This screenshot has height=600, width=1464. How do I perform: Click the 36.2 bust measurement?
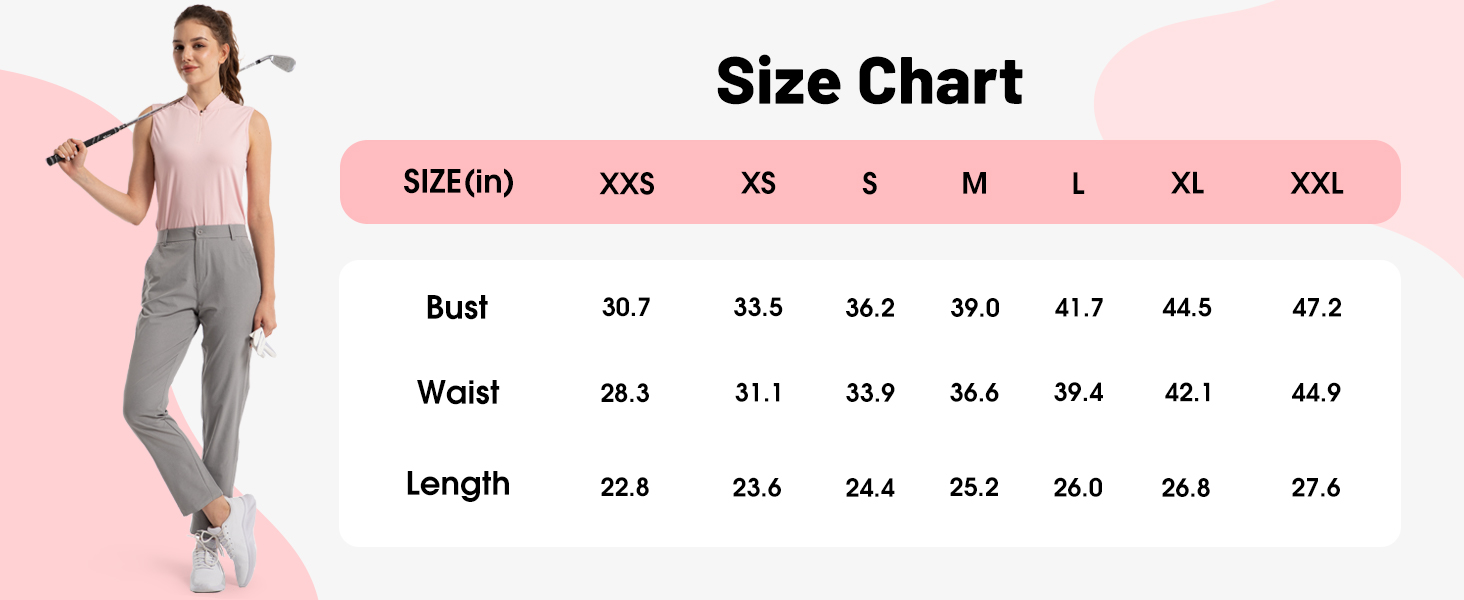(870, 308)
